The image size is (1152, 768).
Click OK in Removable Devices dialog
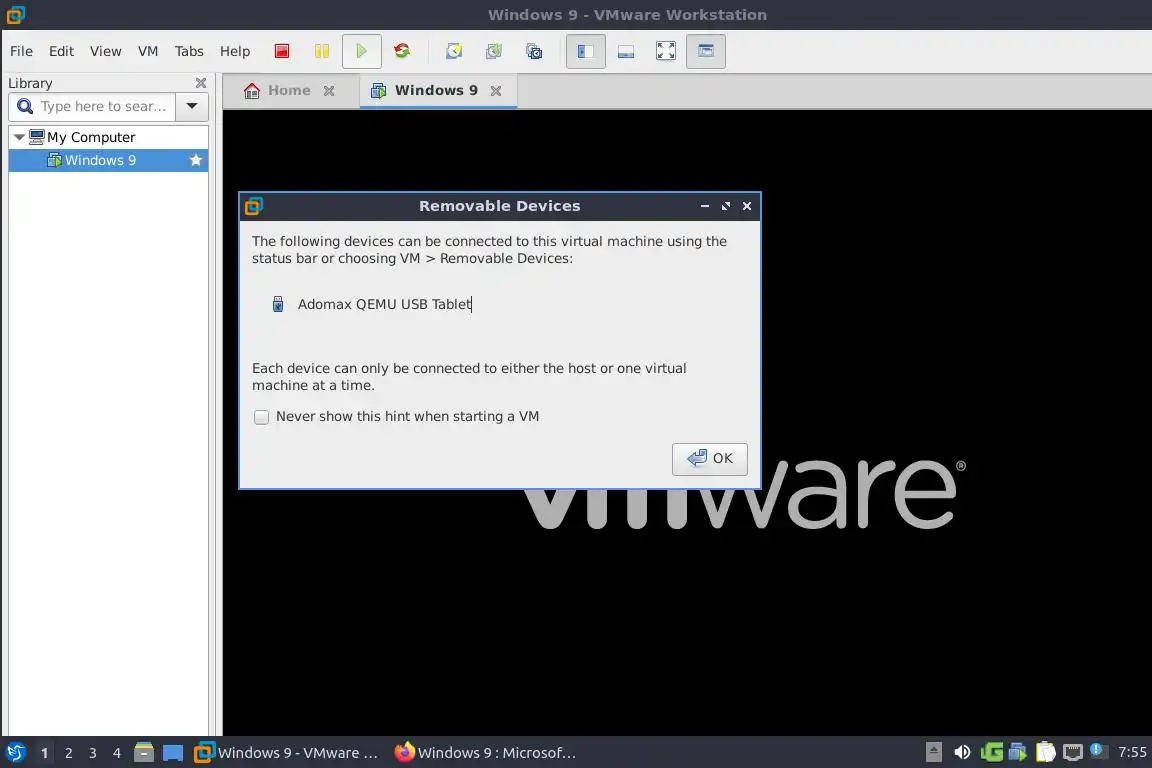tap(710, 459)
